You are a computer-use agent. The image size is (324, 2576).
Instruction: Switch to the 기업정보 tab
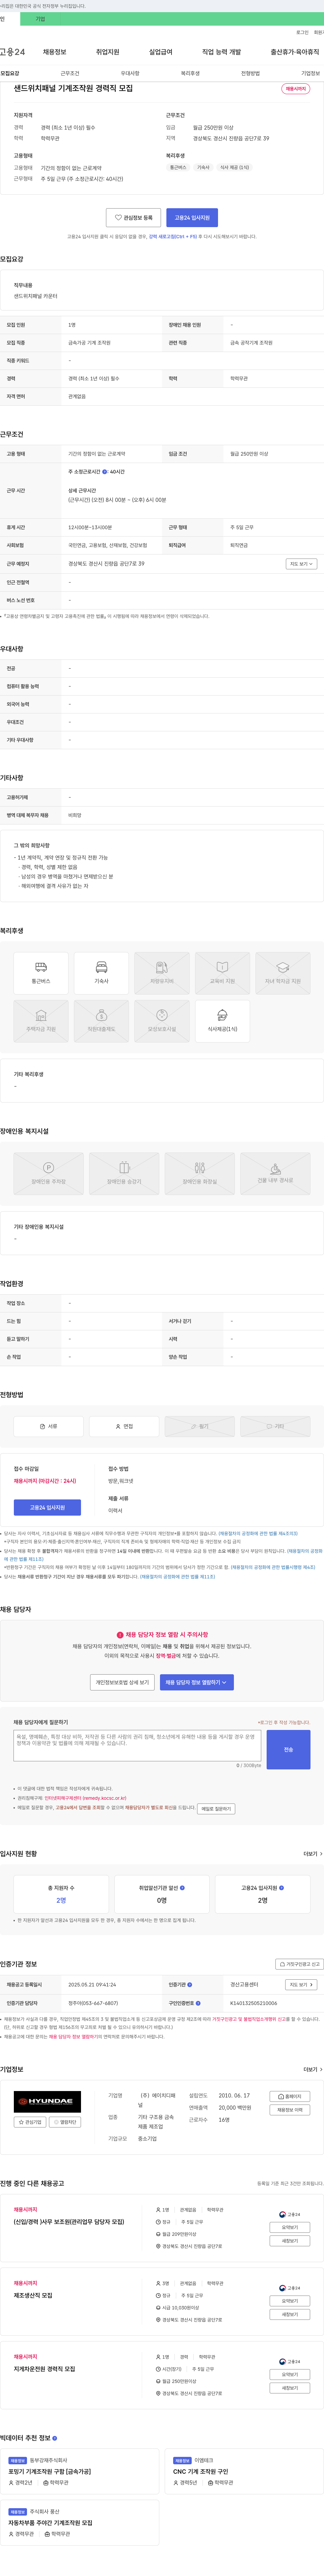[311, 73]
